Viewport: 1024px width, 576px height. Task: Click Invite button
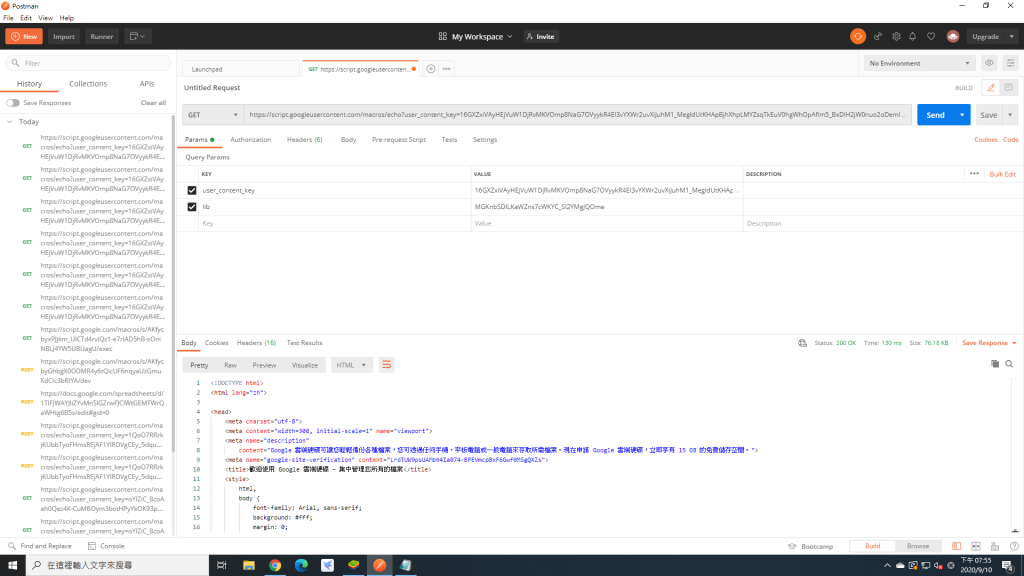[540, 37]
